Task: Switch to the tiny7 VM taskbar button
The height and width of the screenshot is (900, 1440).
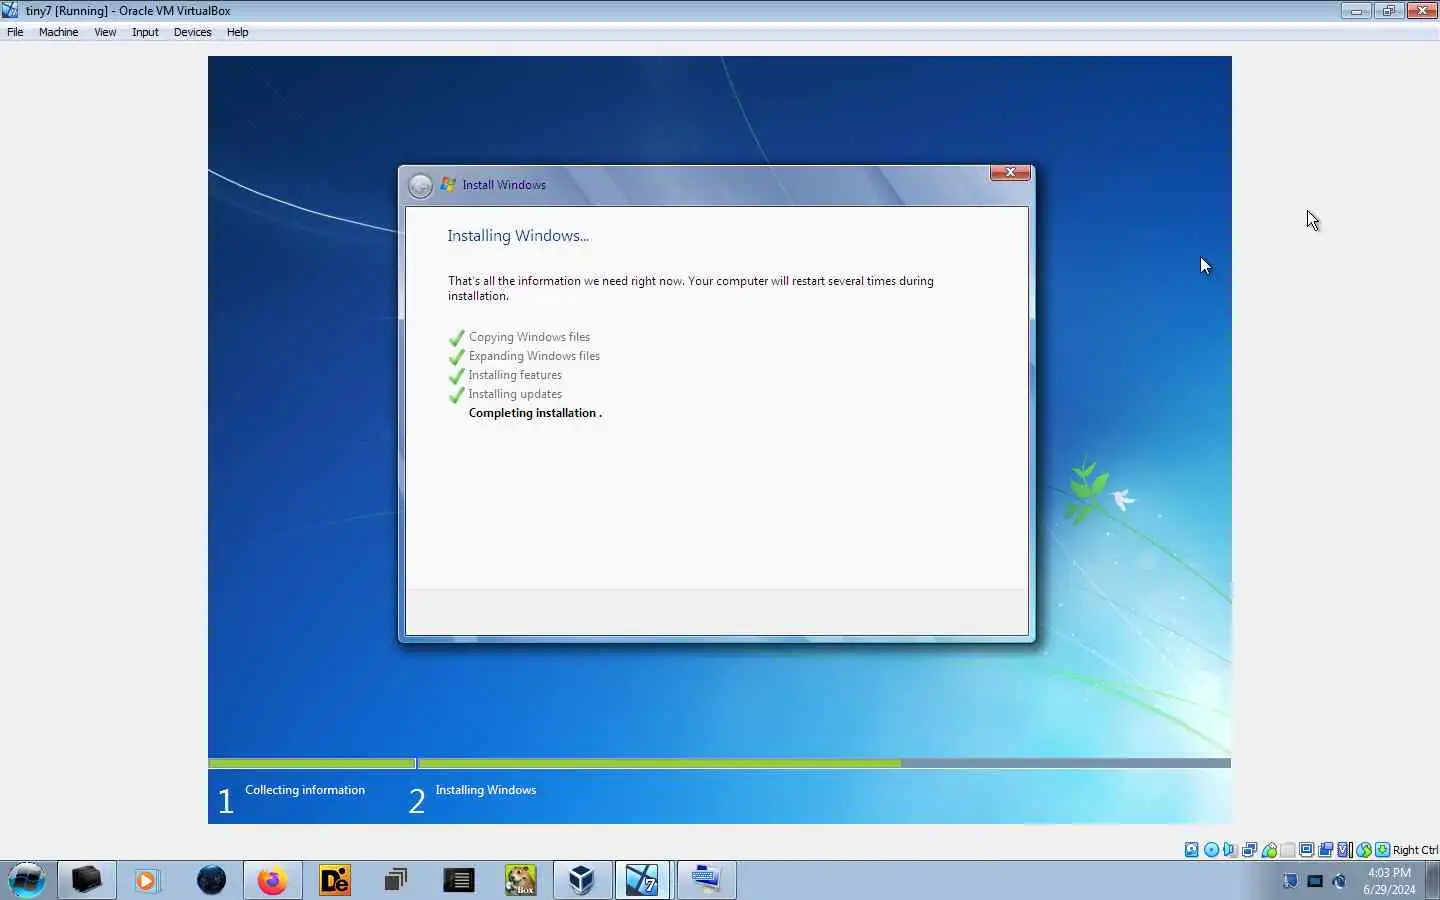Action: click(x=642, y=880)
